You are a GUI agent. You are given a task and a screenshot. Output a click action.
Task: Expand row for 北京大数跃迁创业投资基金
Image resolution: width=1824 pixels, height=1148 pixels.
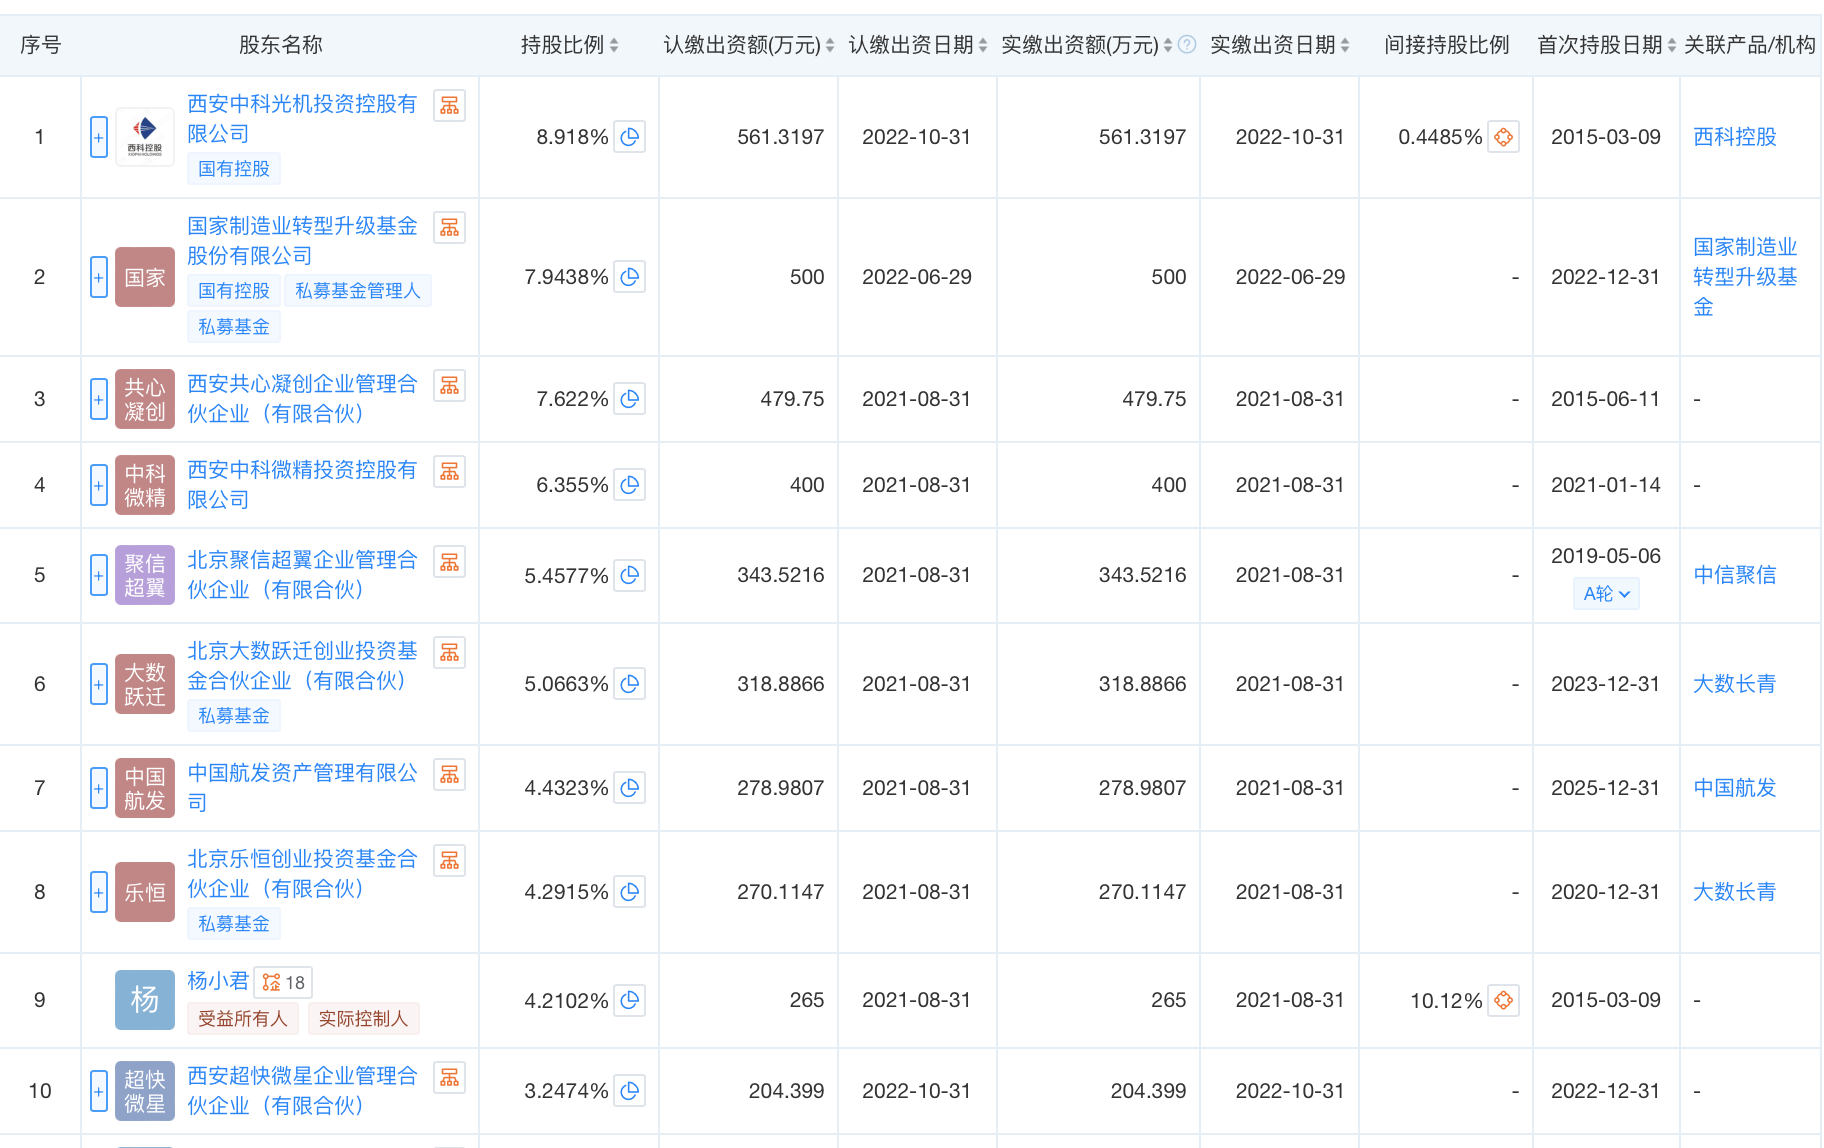tap(98, 684)
